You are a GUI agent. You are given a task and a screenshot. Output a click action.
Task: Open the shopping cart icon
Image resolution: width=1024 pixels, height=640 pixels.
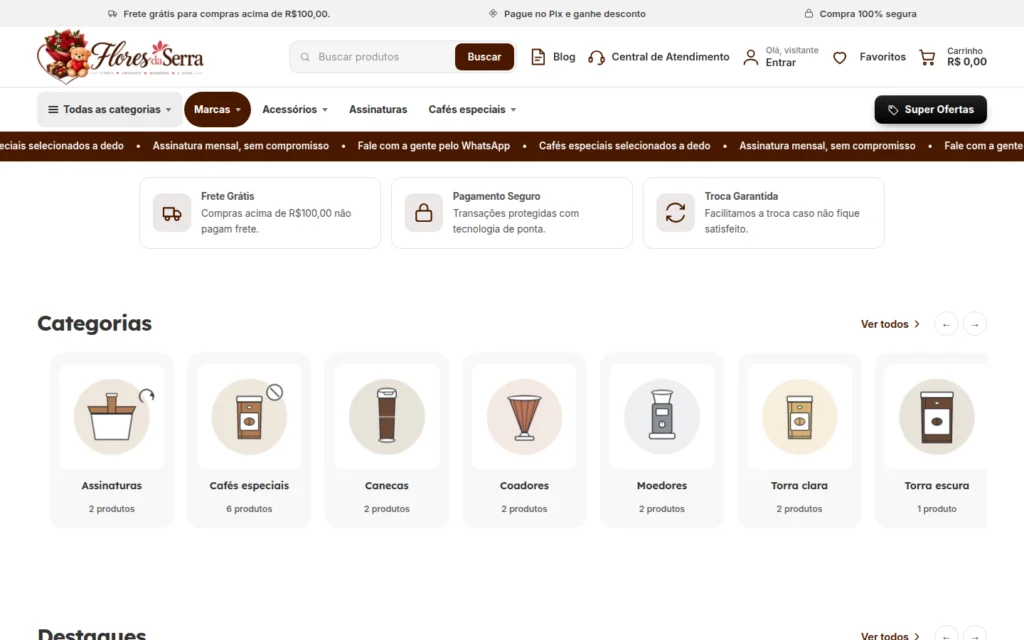pos(927,57)
